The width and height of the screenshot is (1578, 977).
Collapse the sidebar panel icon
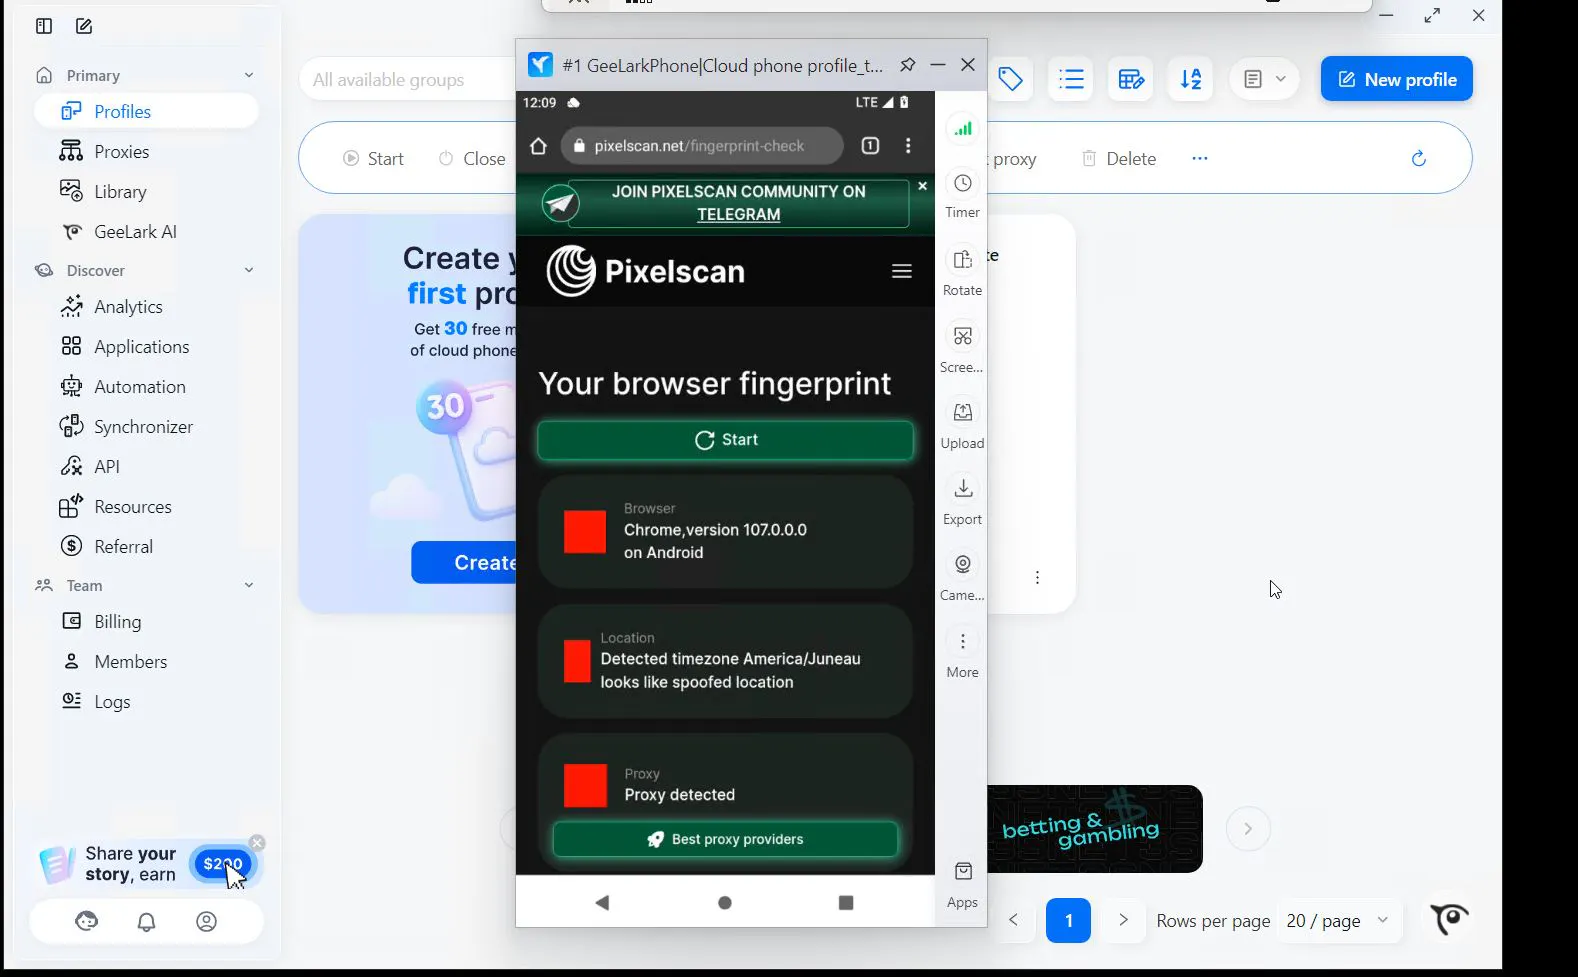(44, 26)
